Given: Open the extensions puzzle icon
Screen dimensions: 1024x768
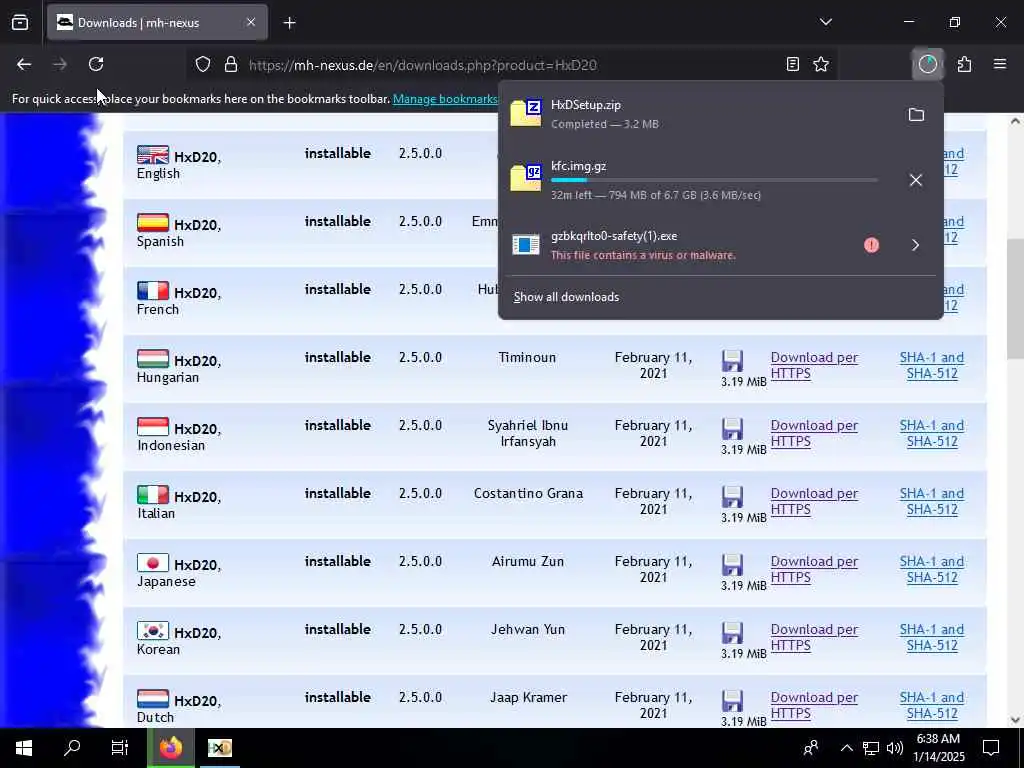Looking at the screenshot, I should point(965,64).
